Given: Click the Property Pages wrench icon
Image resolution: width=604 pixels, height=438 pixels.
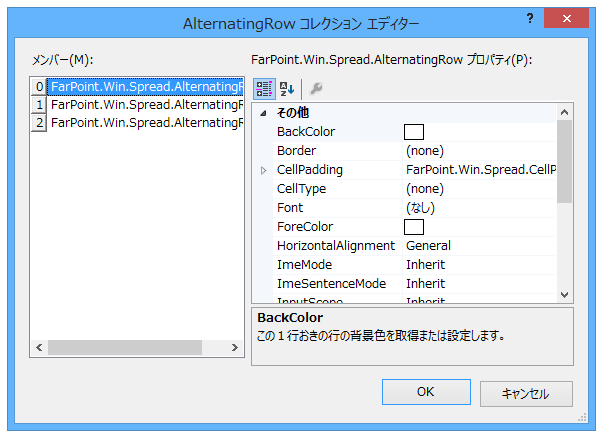Looking at the screenshot, I should click(316, 88).
